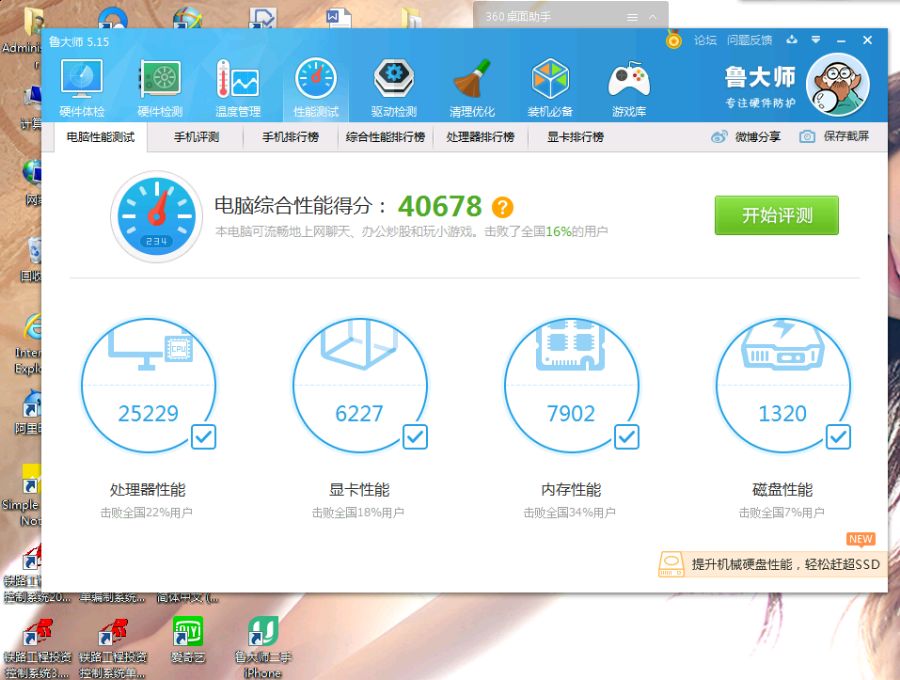Click the overall score 40678

point(440,206)
